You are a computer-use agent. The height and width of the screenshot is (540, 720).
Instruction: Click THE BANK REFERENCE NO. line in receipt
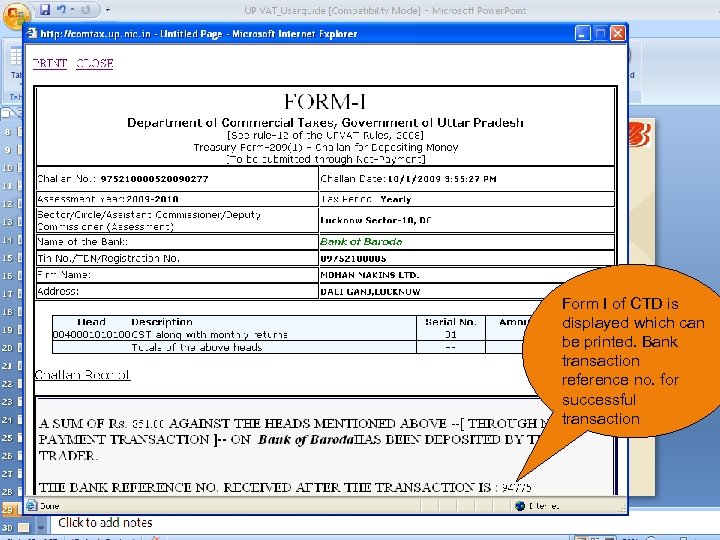click(x=285, y=487)
